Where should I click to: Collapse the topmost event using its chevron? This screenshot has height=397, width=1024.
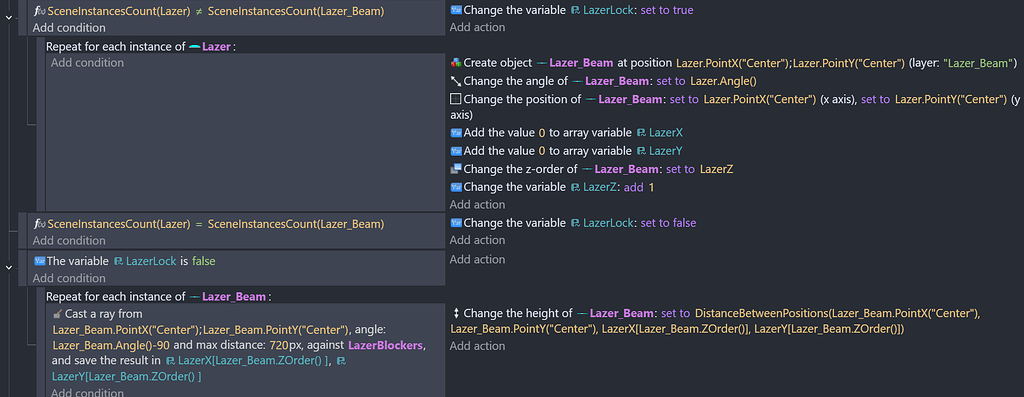(x=8, y=17)
